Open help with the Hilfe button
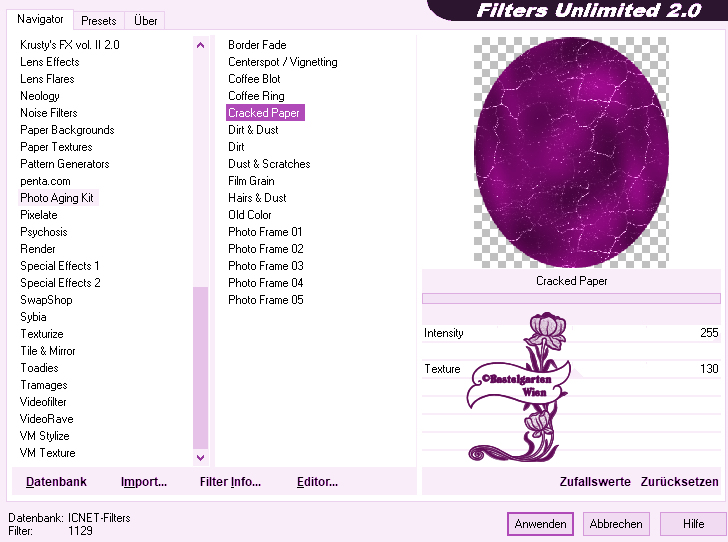The width and height of the screenshot is (728, 542). click(x=693, y=524)
